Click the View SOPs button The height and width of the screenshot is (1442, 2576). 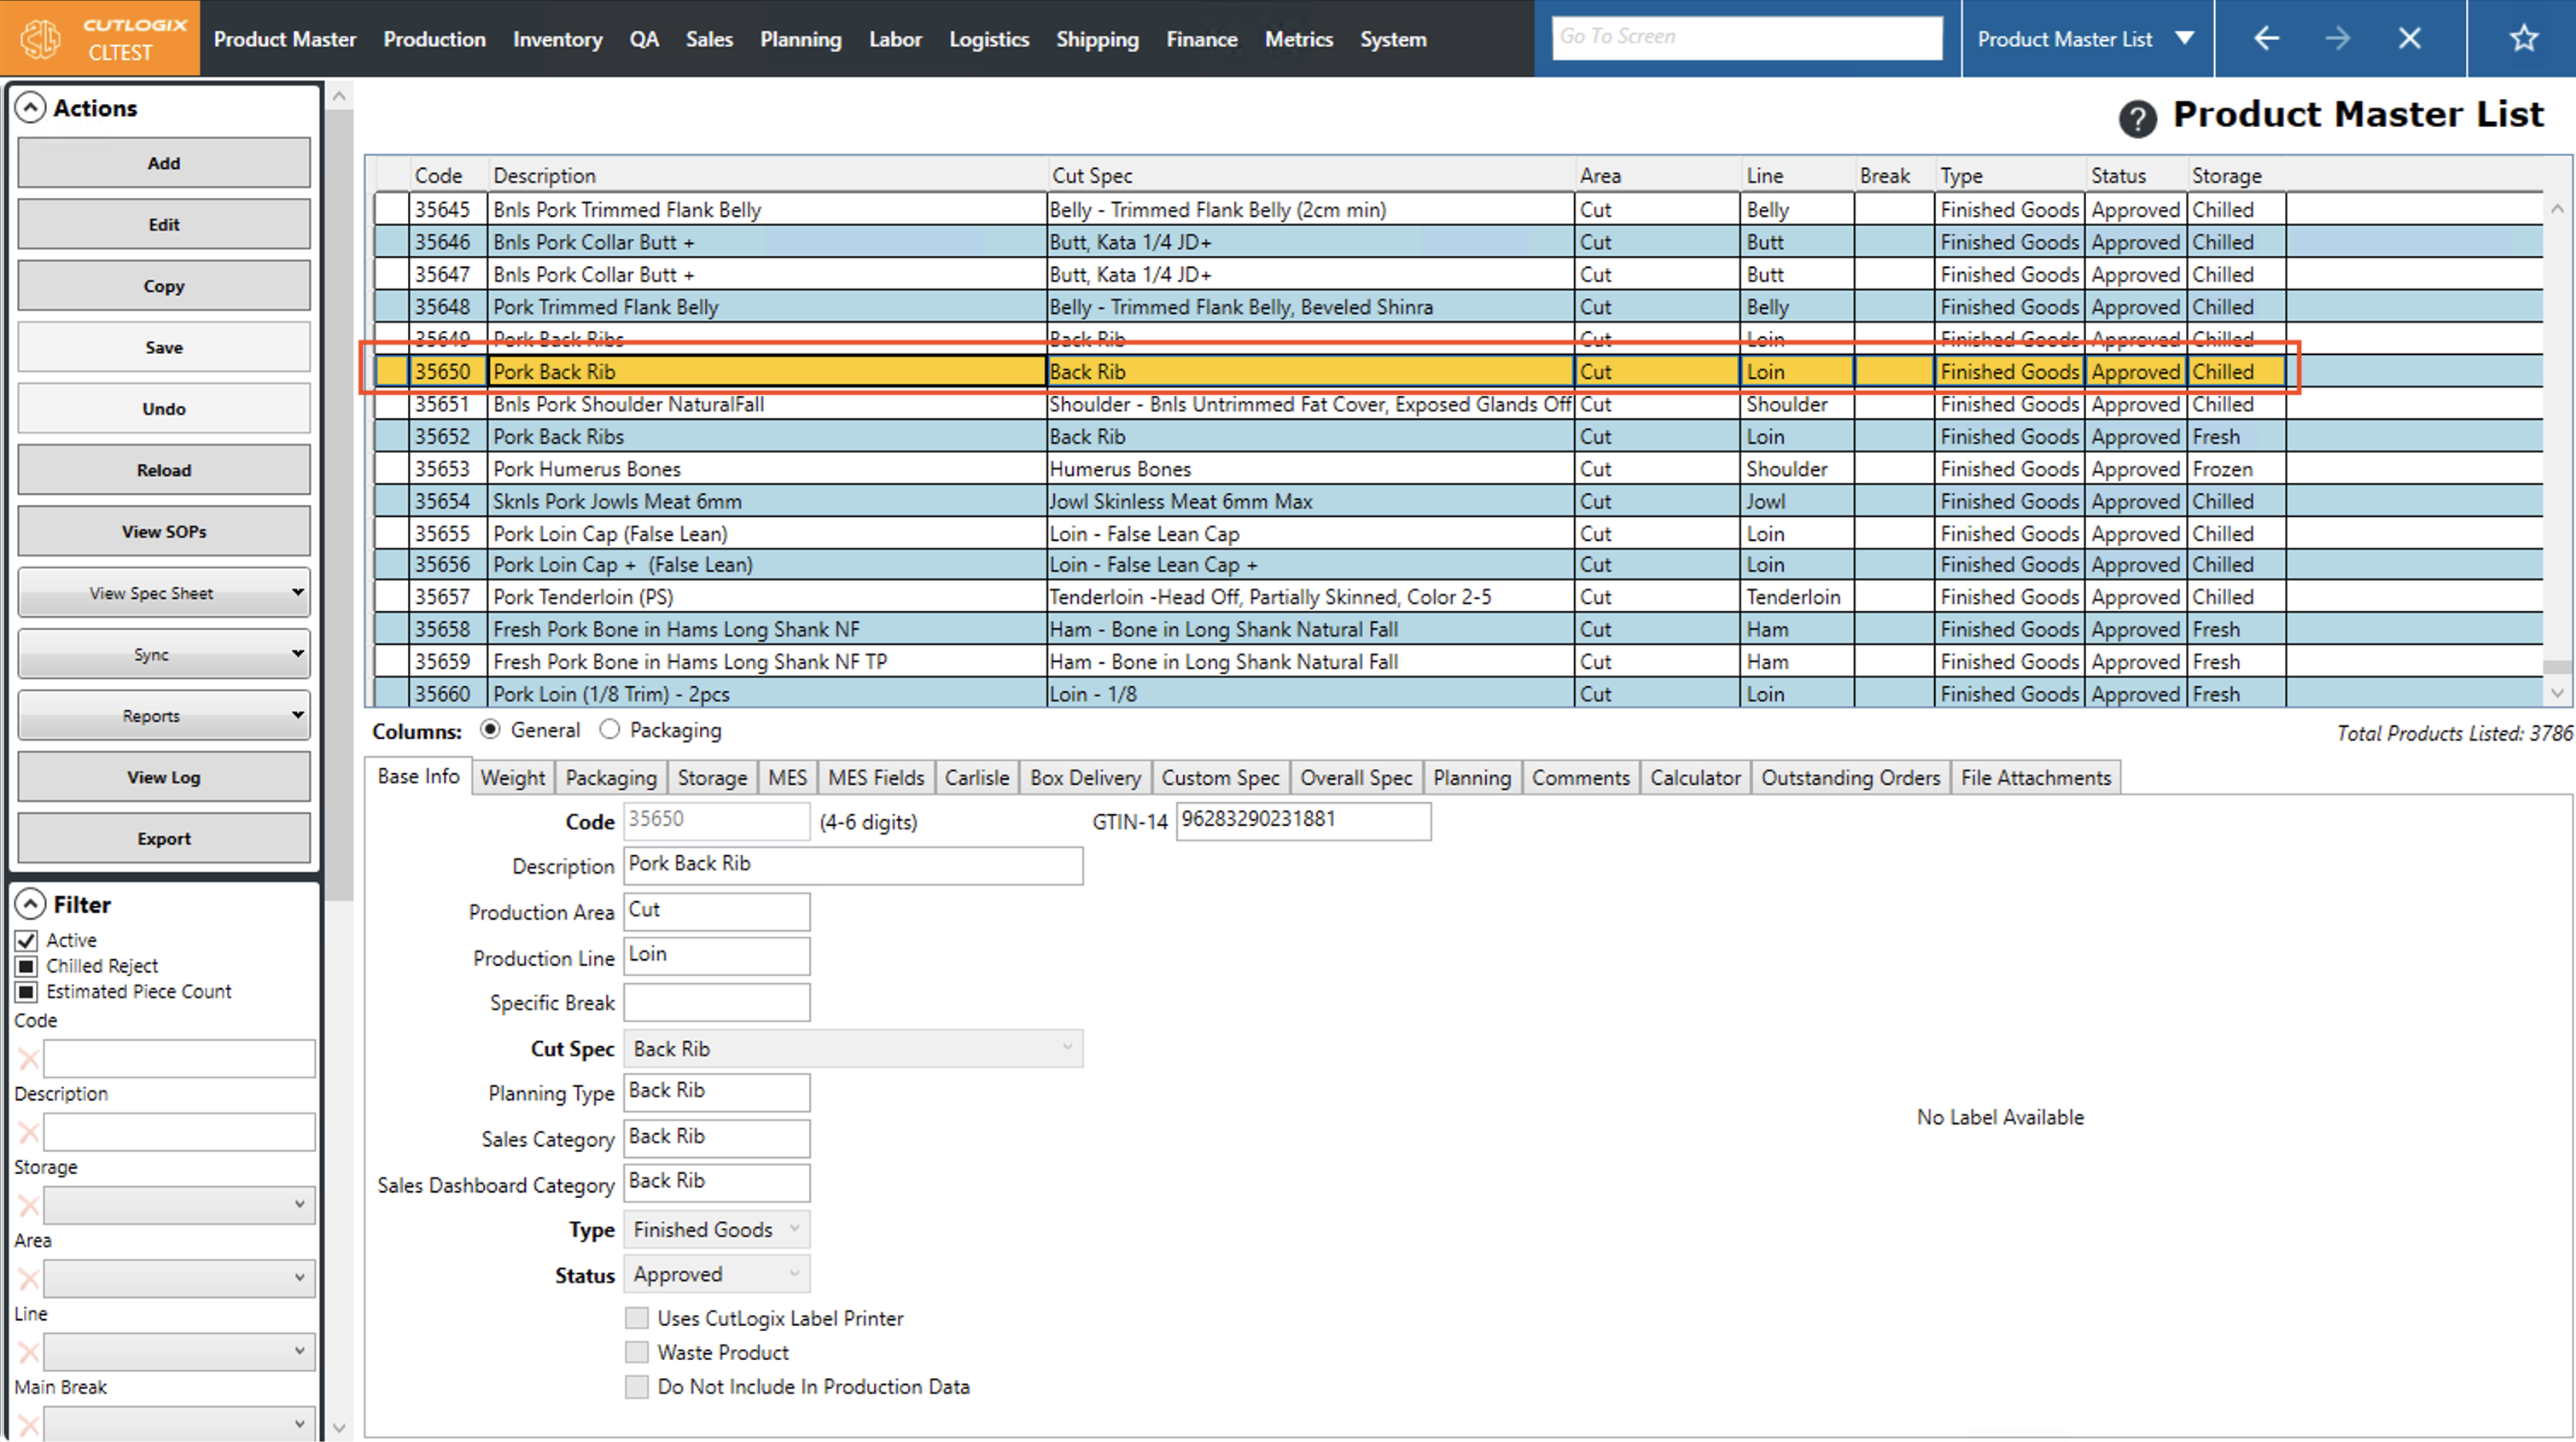pyautogui.click(x=164, y=532)
